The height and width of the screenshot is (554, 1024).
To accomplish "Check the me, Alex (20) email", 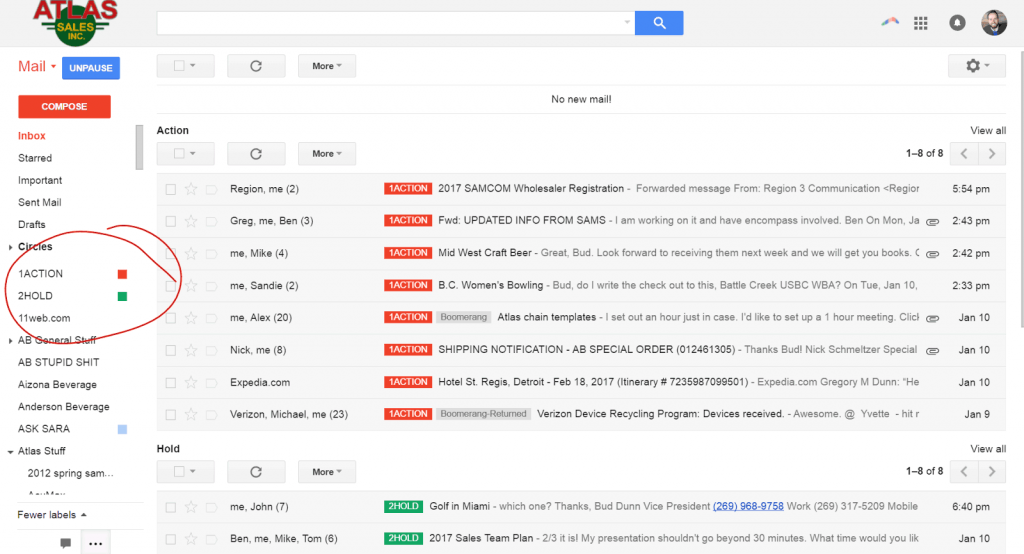I will point(170,318).
